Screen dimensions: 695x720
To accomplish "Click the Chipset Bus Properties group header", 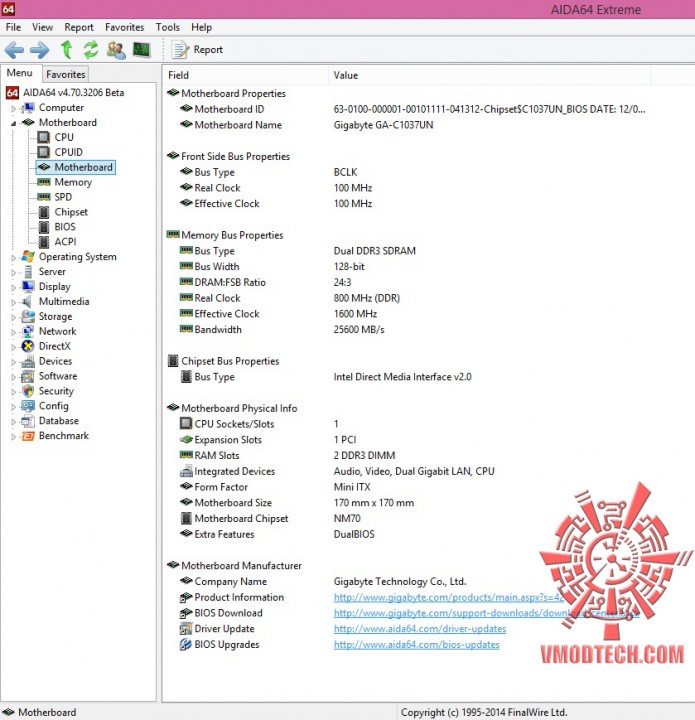I will pos(223,361).
